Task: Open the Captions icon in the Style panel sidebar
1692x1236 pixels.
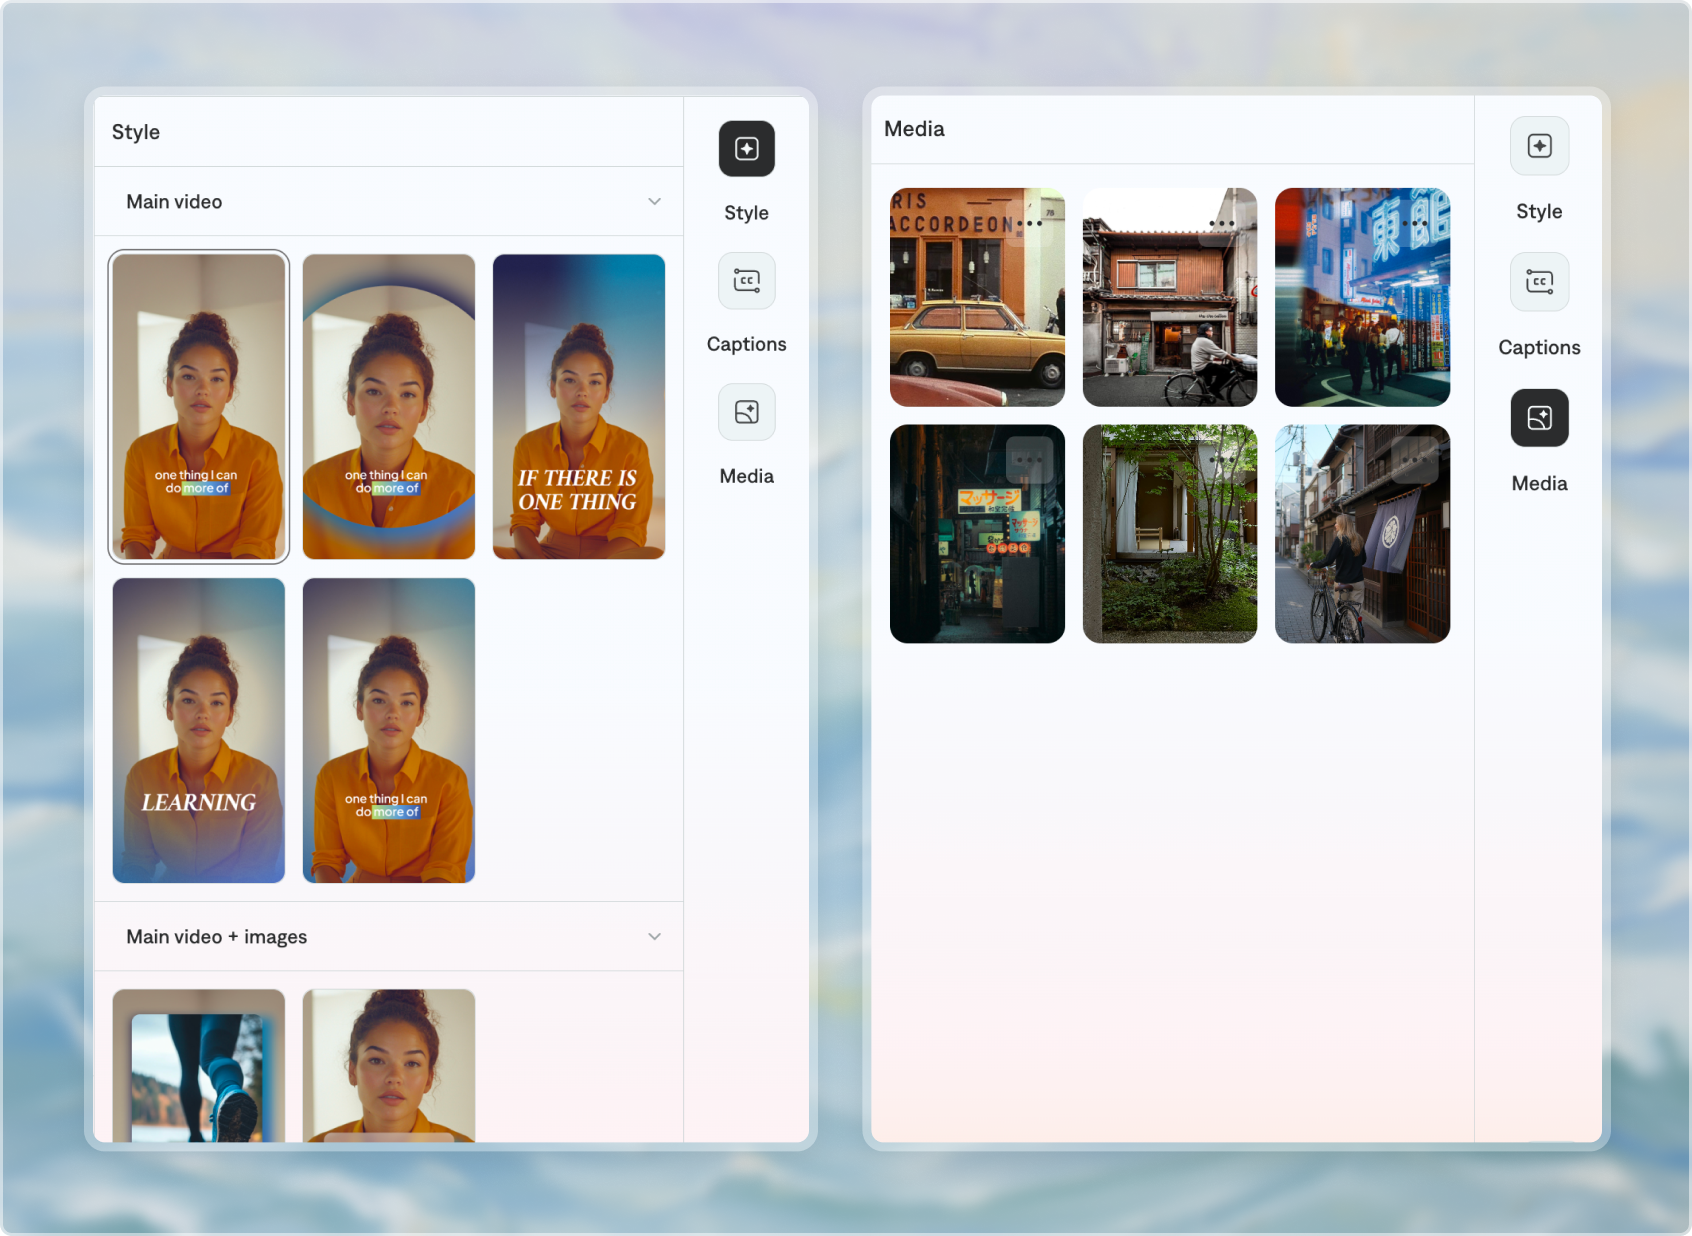Action: [x=746, y=281]
